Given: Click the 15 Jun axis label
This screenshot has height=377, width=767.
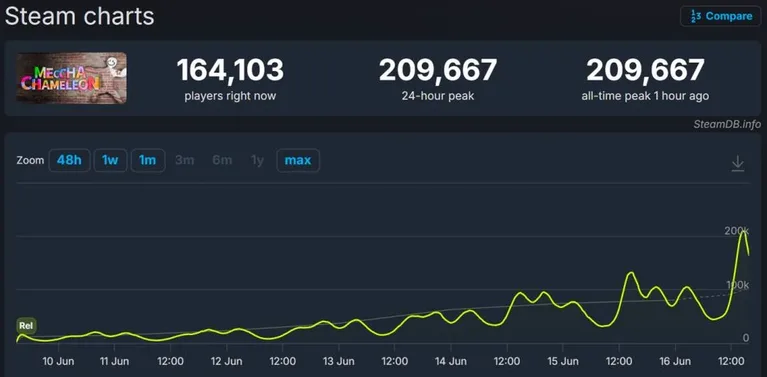Looking at the screenshot, I should pos(563,361).
